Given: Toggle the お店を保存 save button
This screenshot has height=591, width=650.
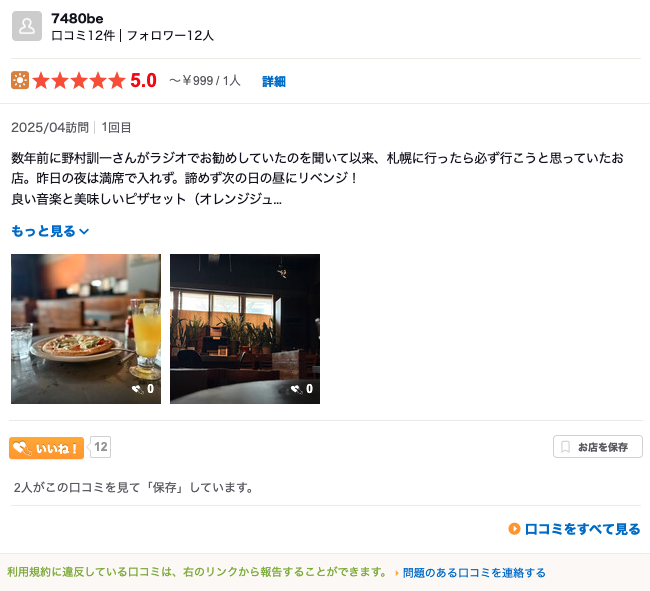Looking at the screenshot, I should [598, 447].
